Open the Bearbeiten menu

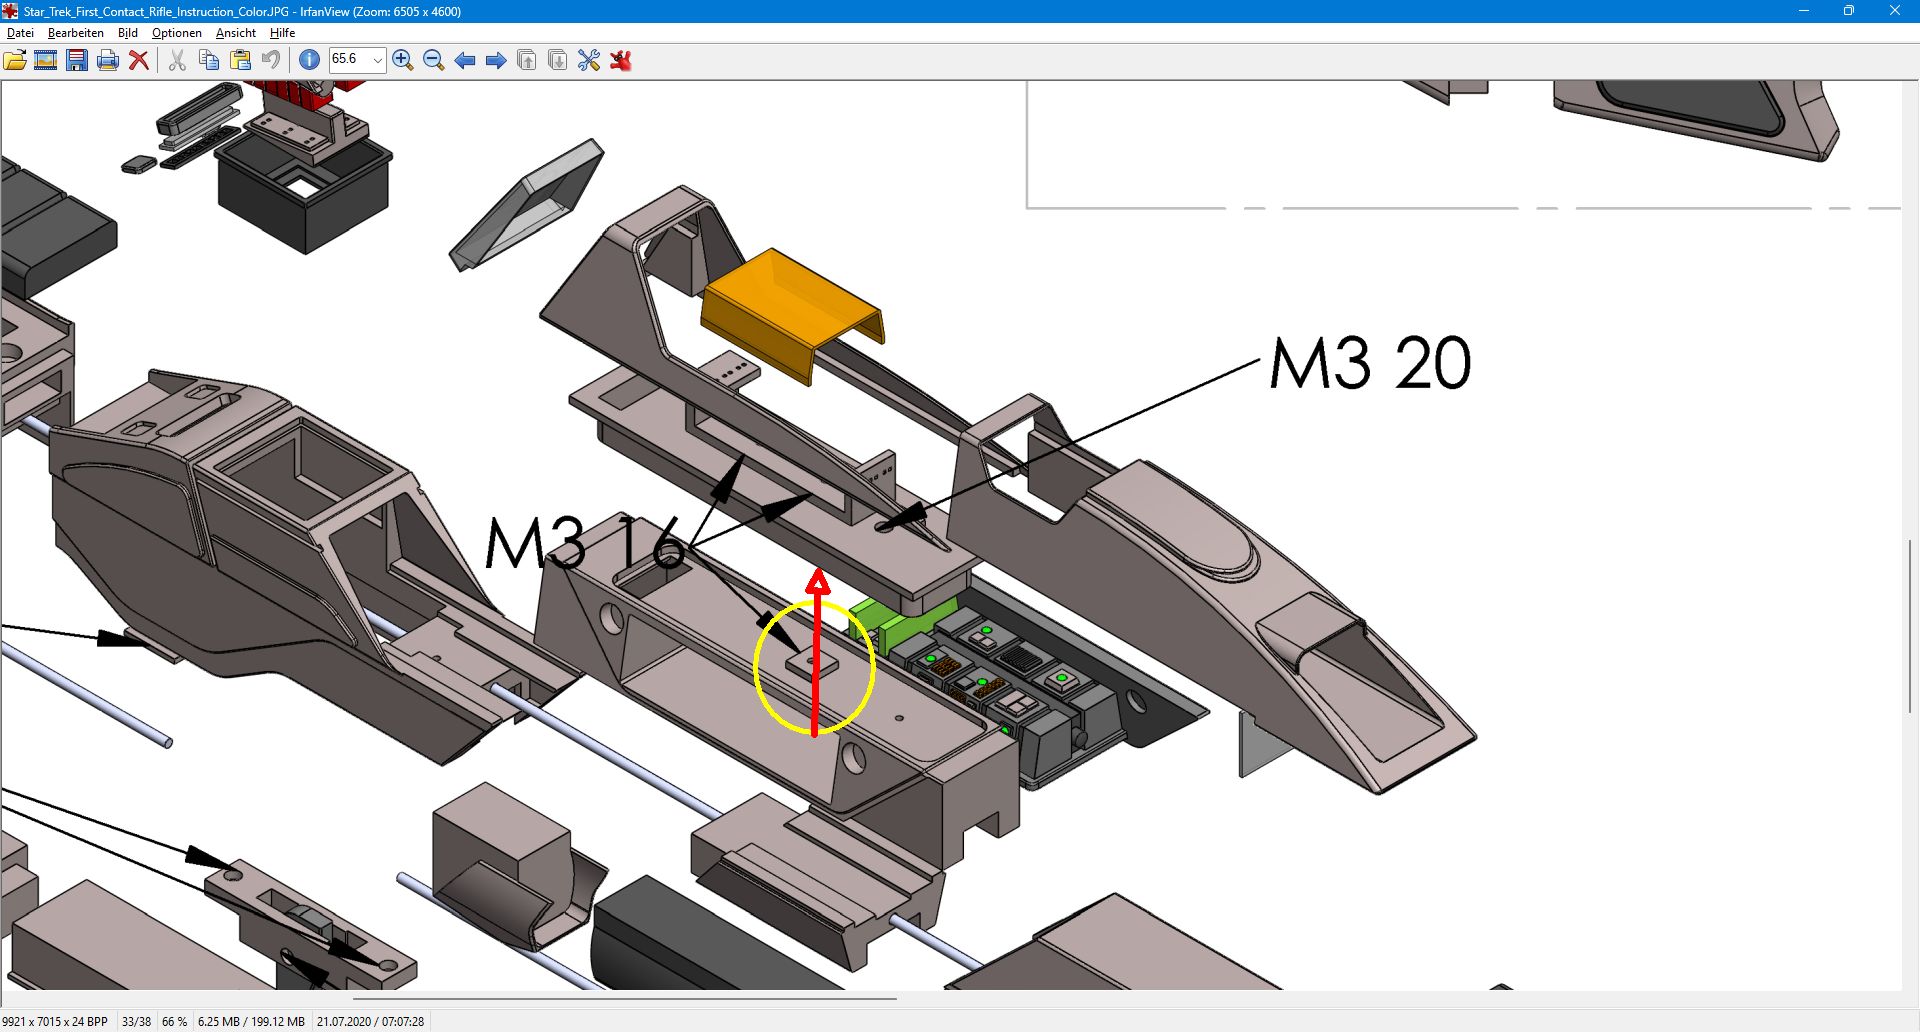click(x=76, y=33)
